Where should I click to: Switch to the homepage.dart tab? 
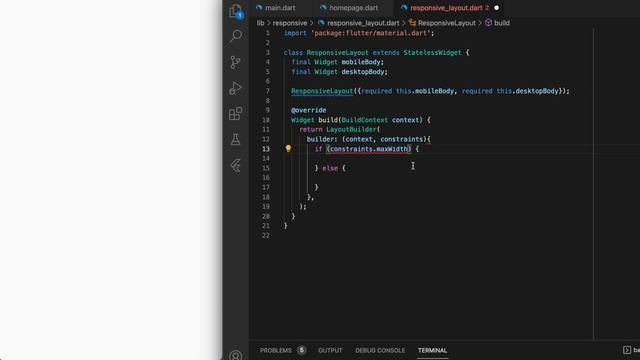[353, 8]
